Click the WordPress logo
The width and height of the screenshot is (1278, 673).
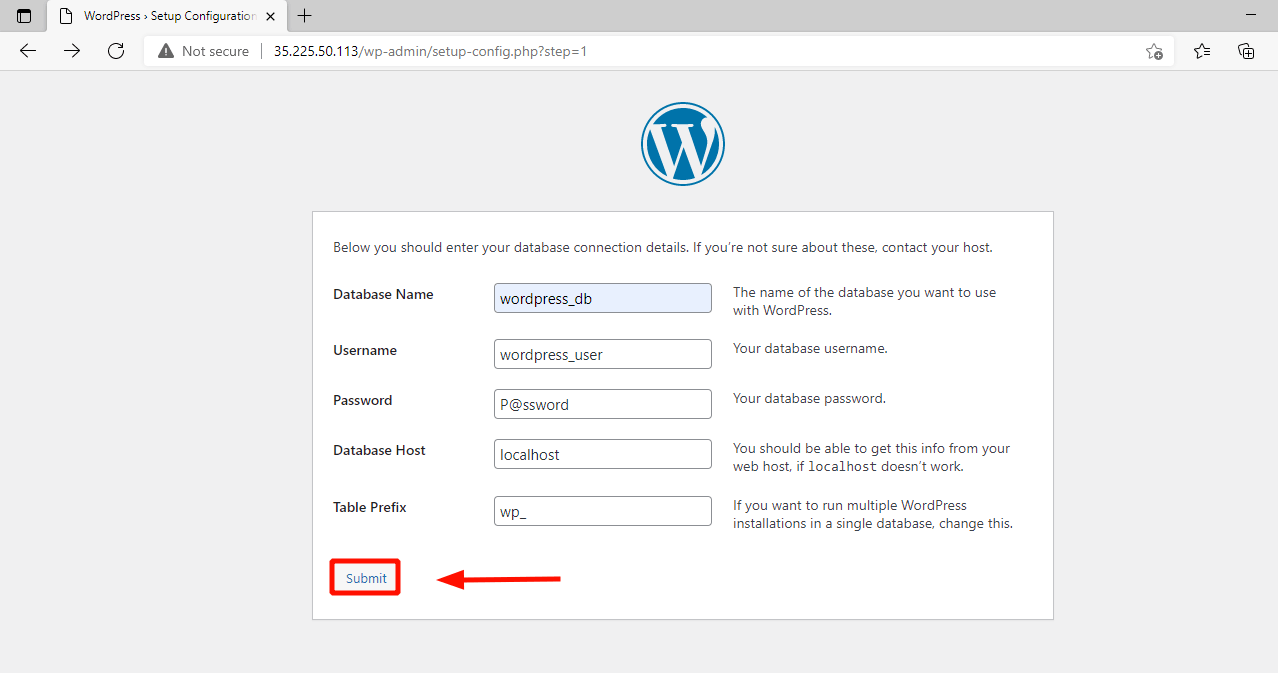click(683, 144)
